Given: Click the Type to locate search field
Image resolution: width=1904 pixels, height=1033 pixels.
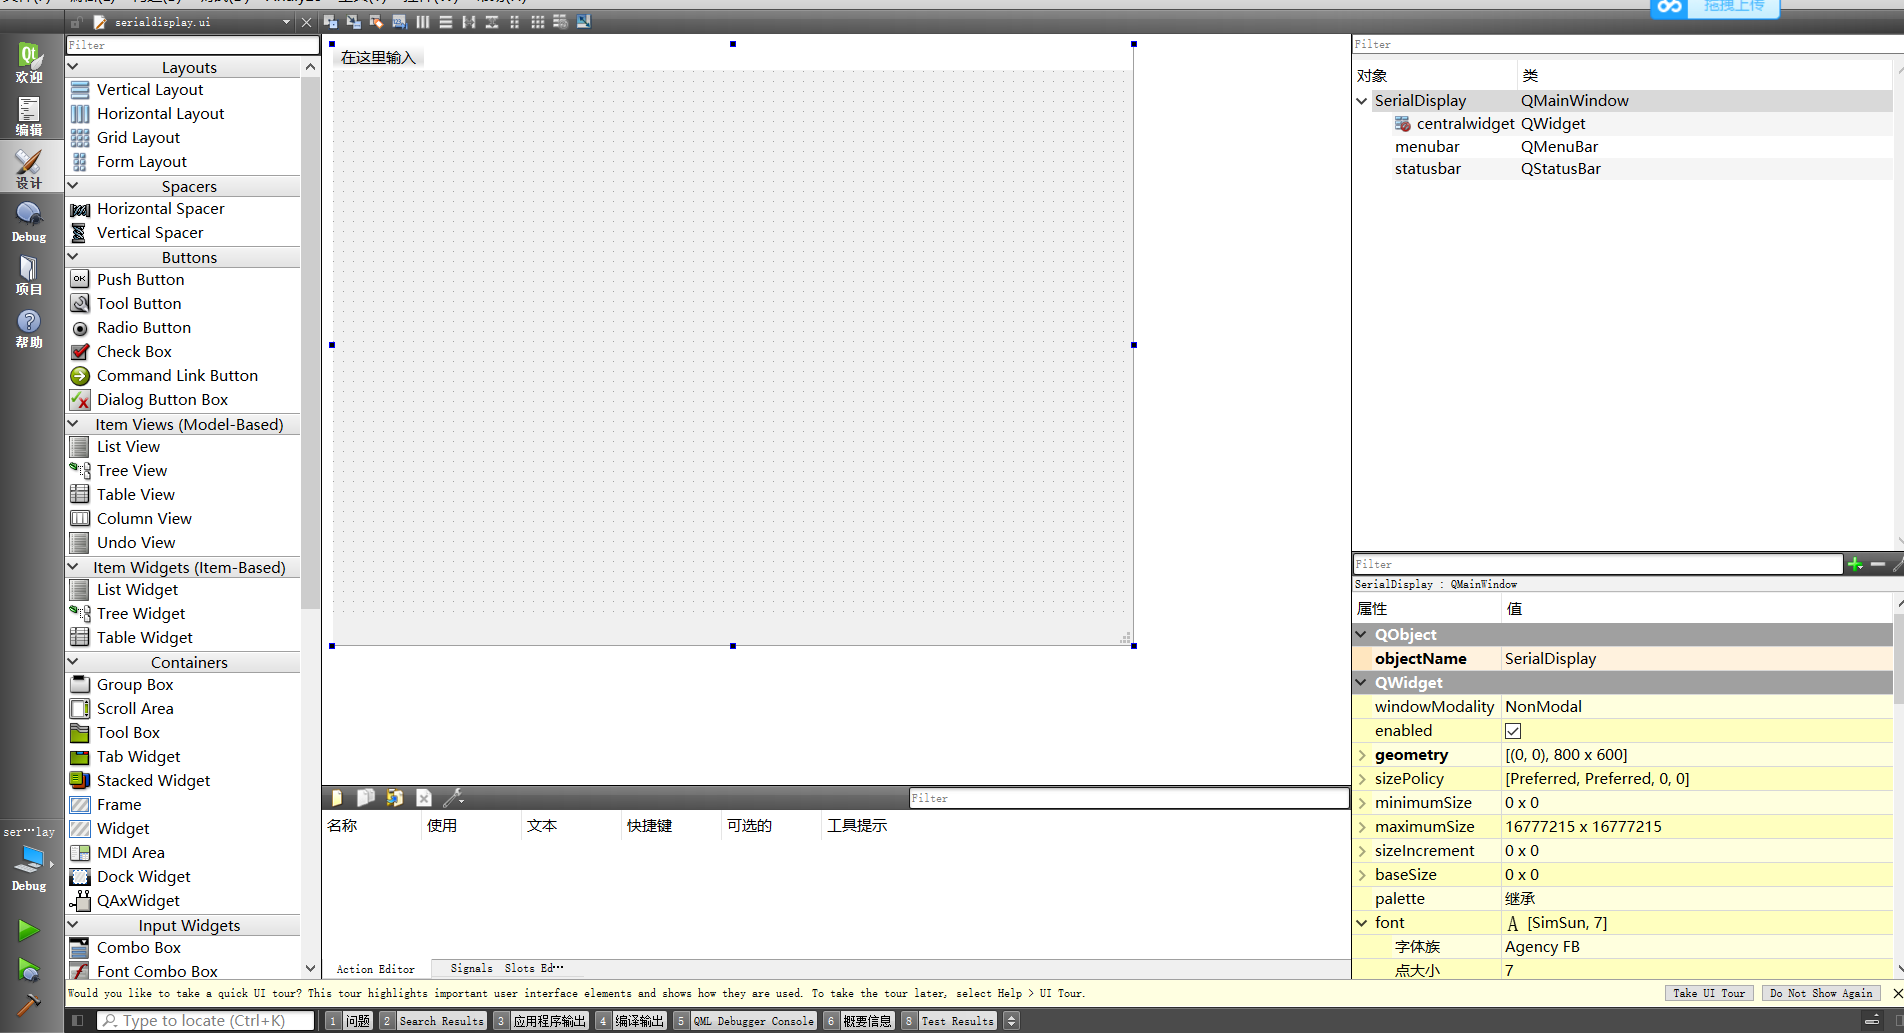Looking at the screenshot, I should (205, 1021).
